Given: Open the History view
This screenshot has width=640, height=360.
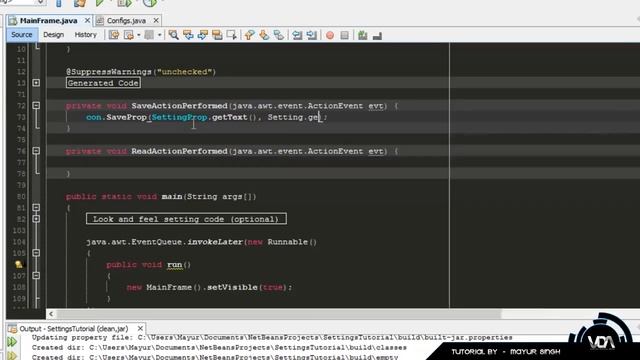Looking at the screenshot, I should (x=85, y=35).
